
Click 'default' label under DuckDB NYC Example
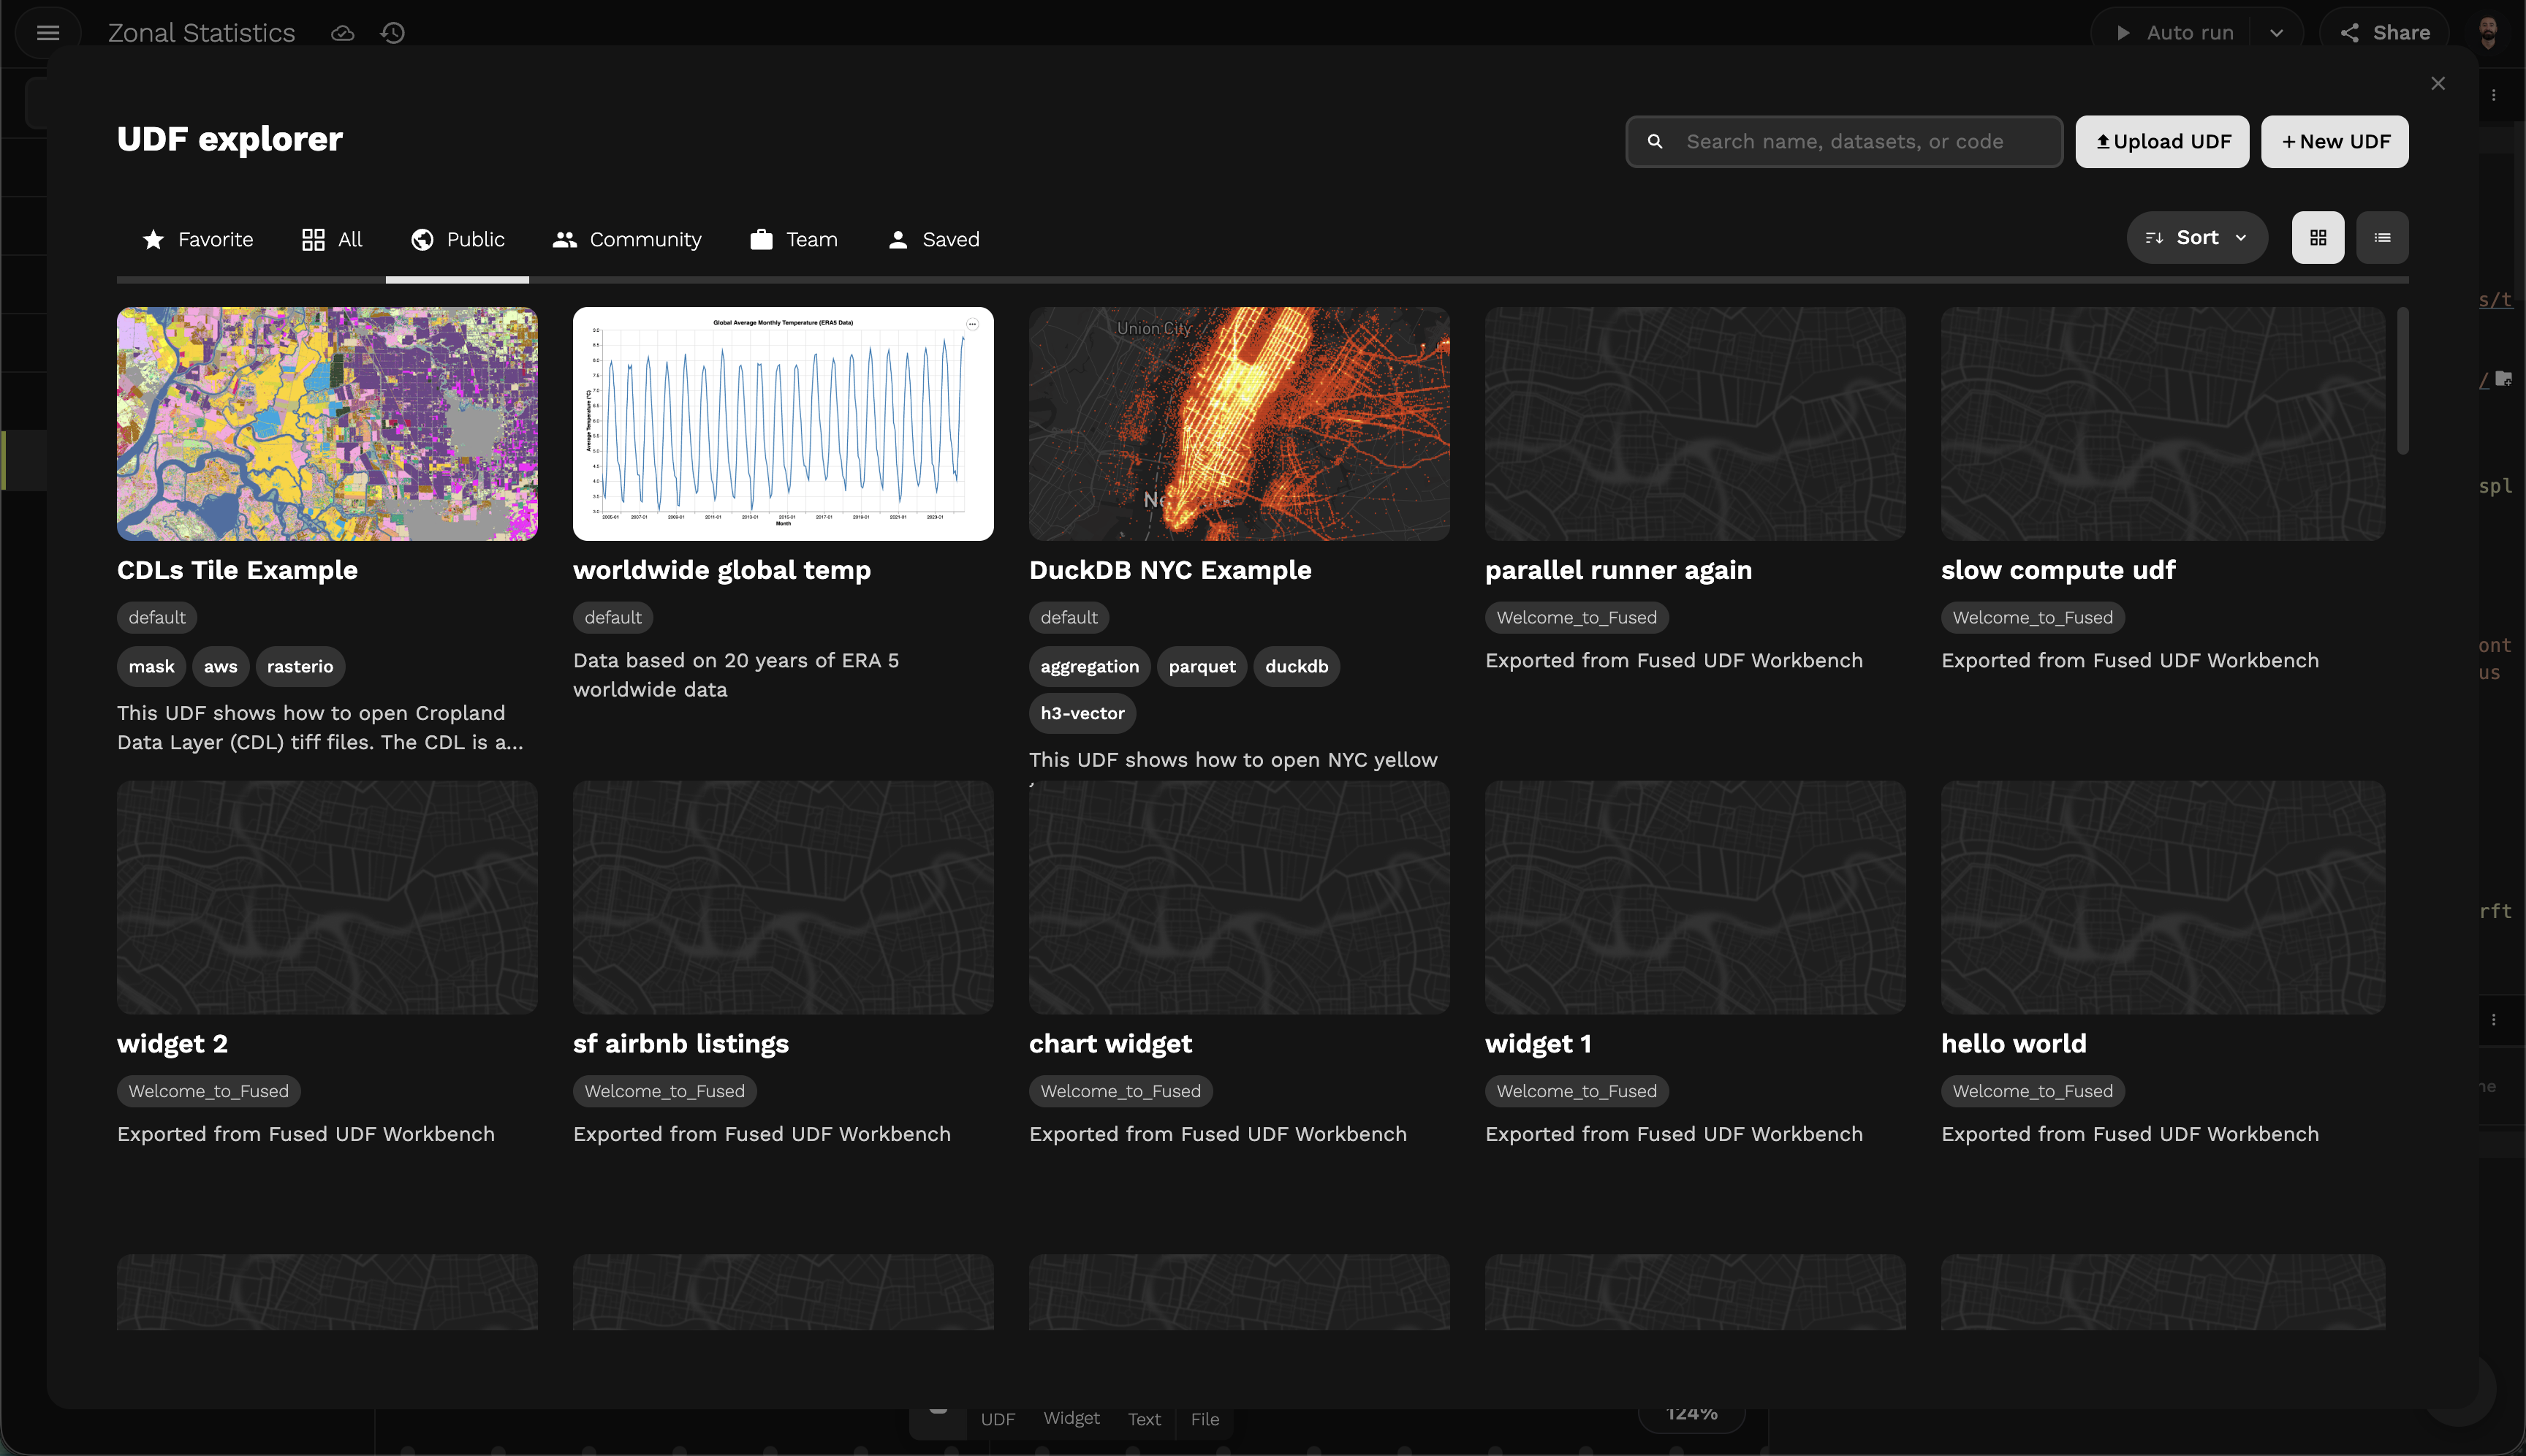tap(1069, 618)
